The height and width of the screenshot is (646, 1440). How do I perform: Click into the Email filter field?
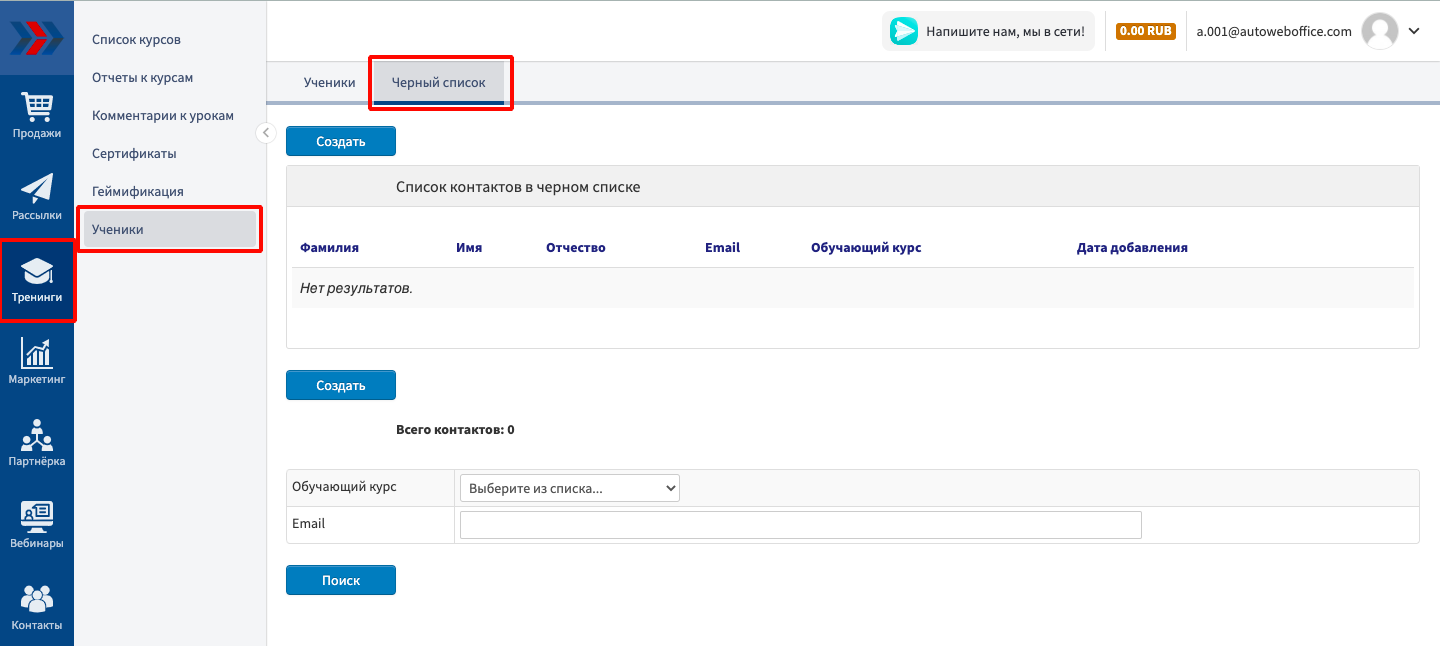click(800, 525)
